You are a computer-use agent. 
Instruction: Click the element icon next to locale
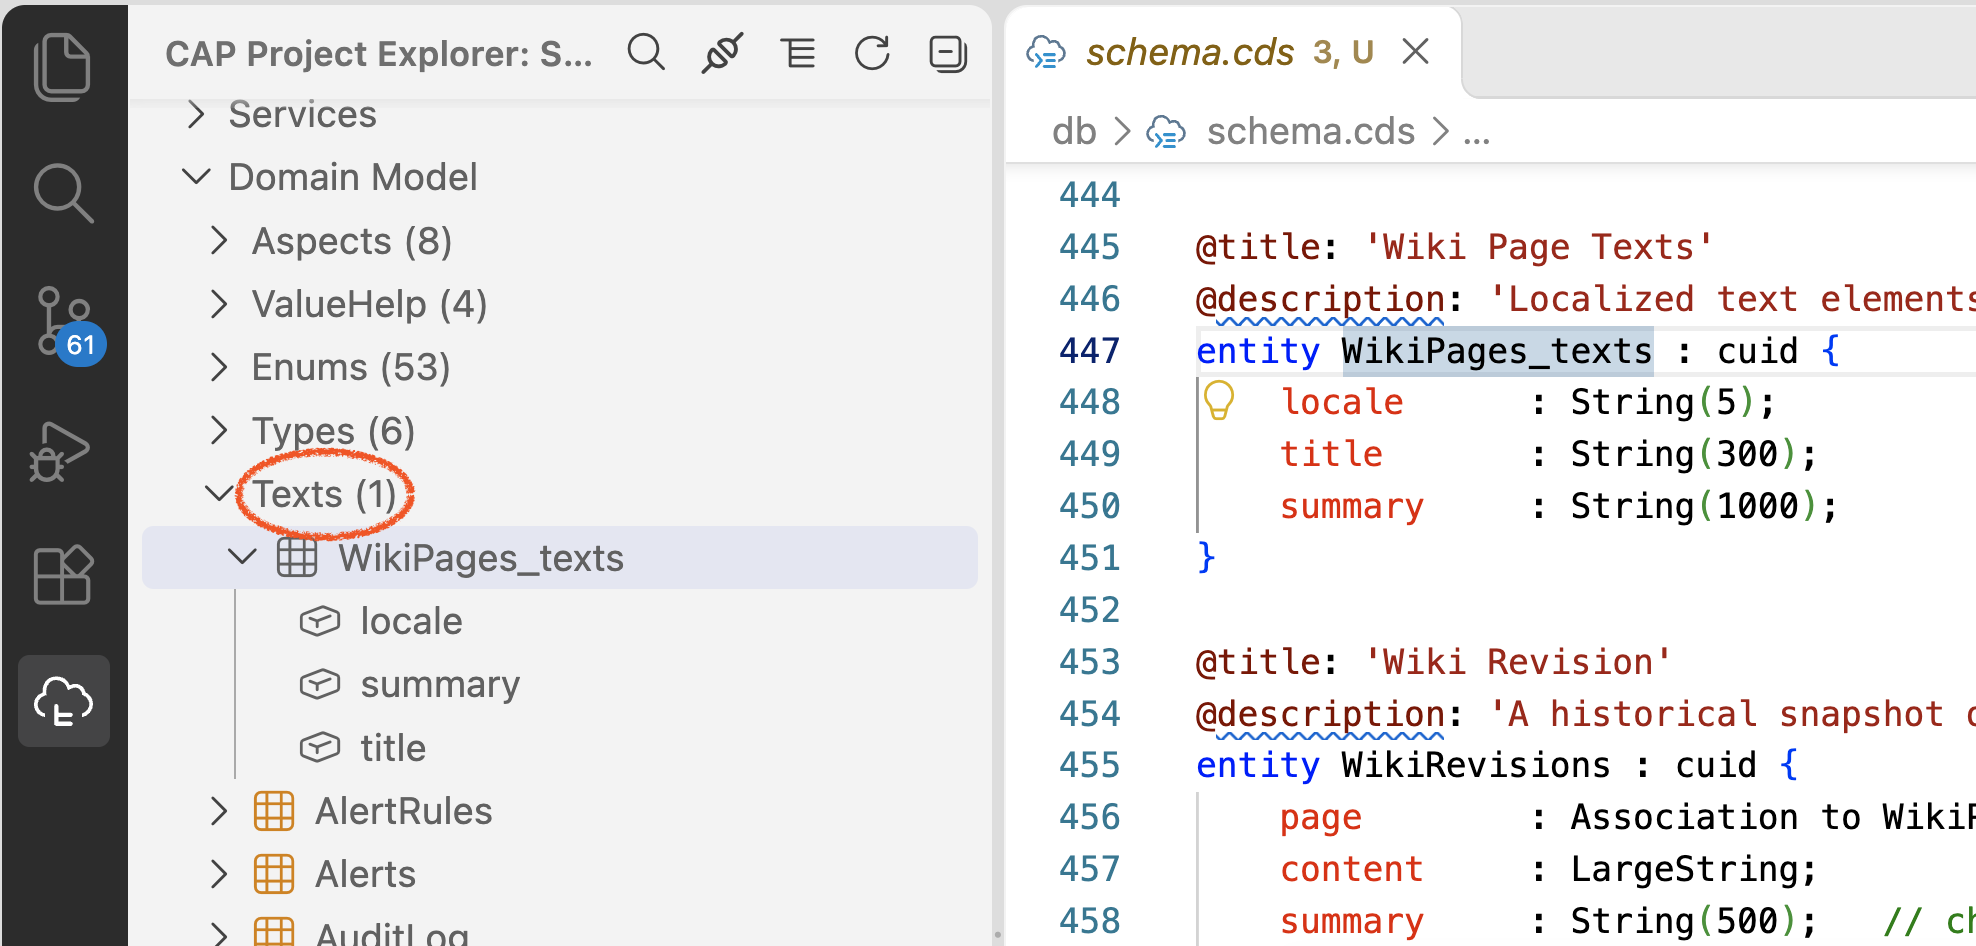pyautogui.click(x=320, y=621)
